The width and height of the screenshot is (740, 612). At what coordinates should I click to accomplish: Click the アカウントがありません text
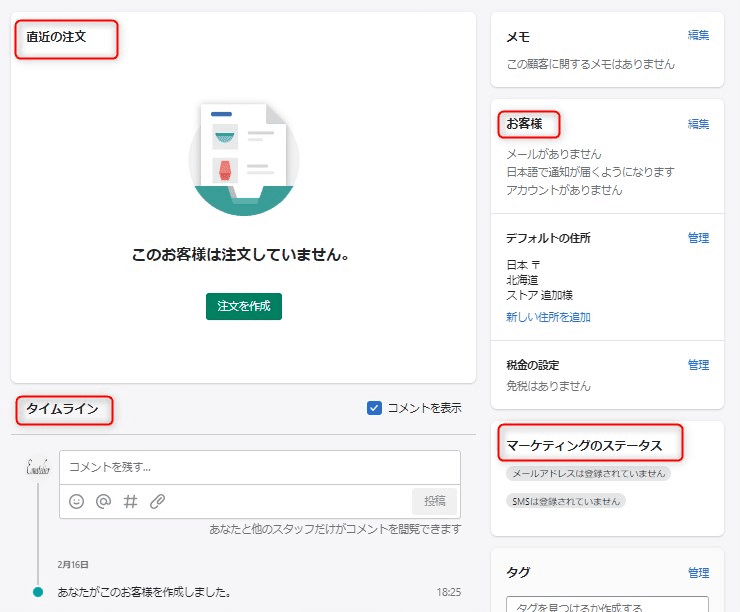pos(564,190)
